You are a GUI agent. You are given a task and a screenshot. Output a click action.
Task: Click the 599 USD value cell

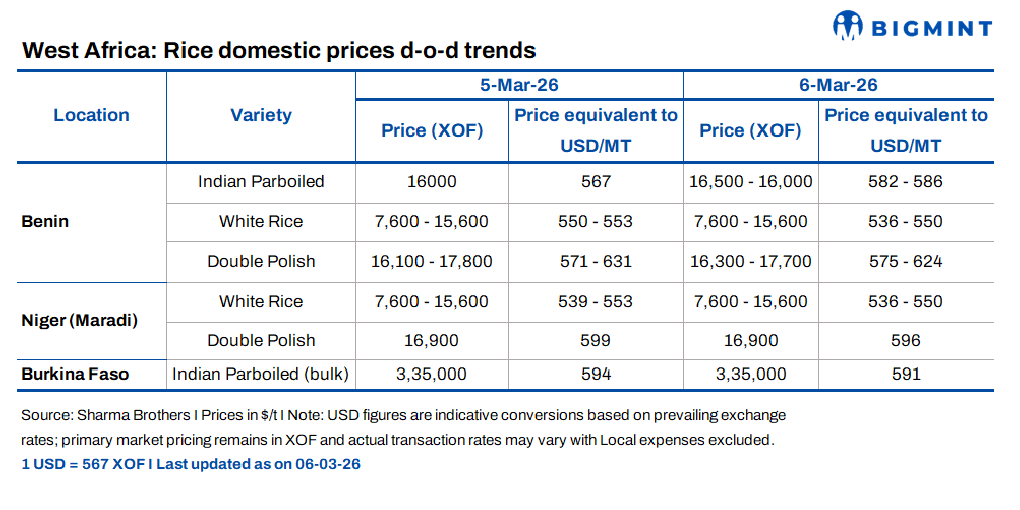(595, 340)
